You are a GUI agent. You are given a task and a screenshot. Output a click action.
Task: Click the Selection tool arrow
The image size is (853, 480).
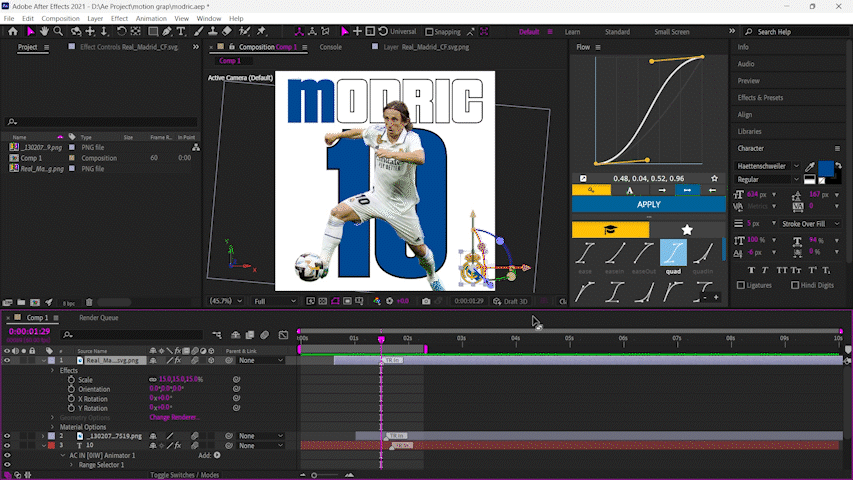[x=30, y=32]
